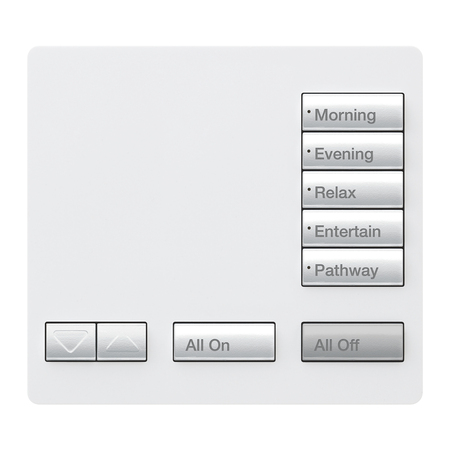
Task: Click the "All Off" gray text label
Action: 337,345
